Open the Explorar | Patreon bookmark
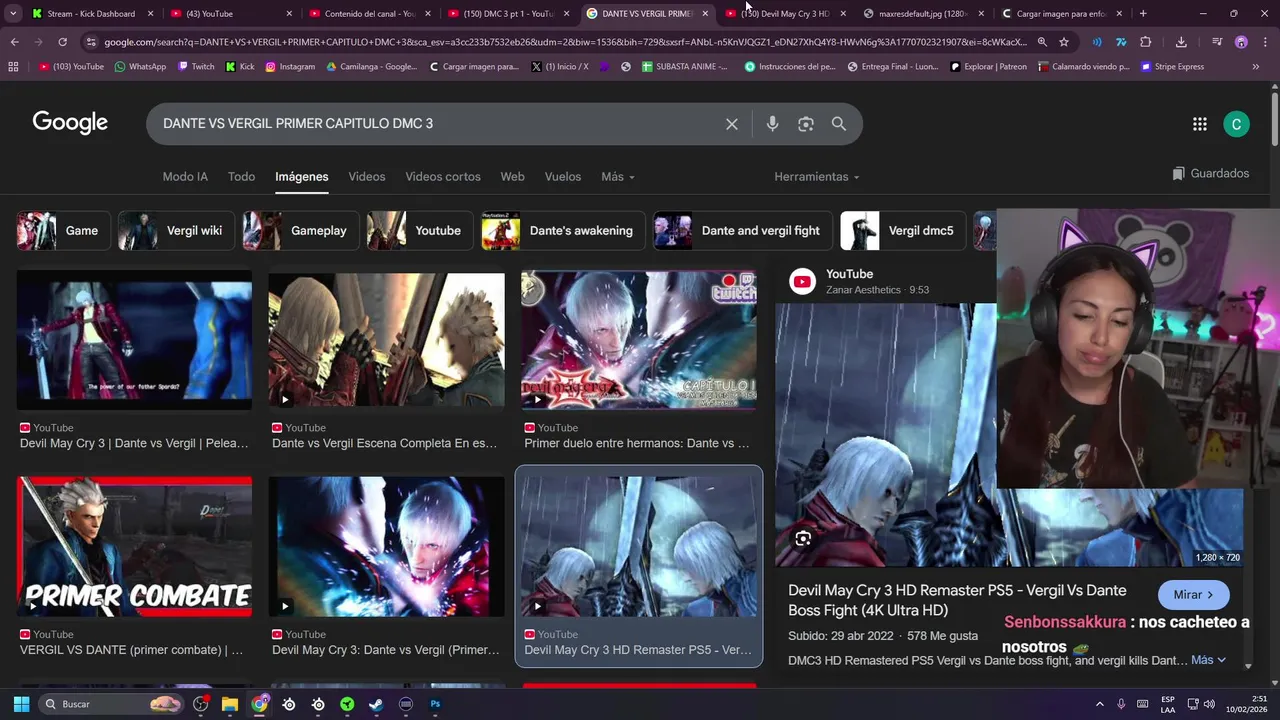Image resolution: width=1280 pixels, height=720 pixels. tap(988, 66)
